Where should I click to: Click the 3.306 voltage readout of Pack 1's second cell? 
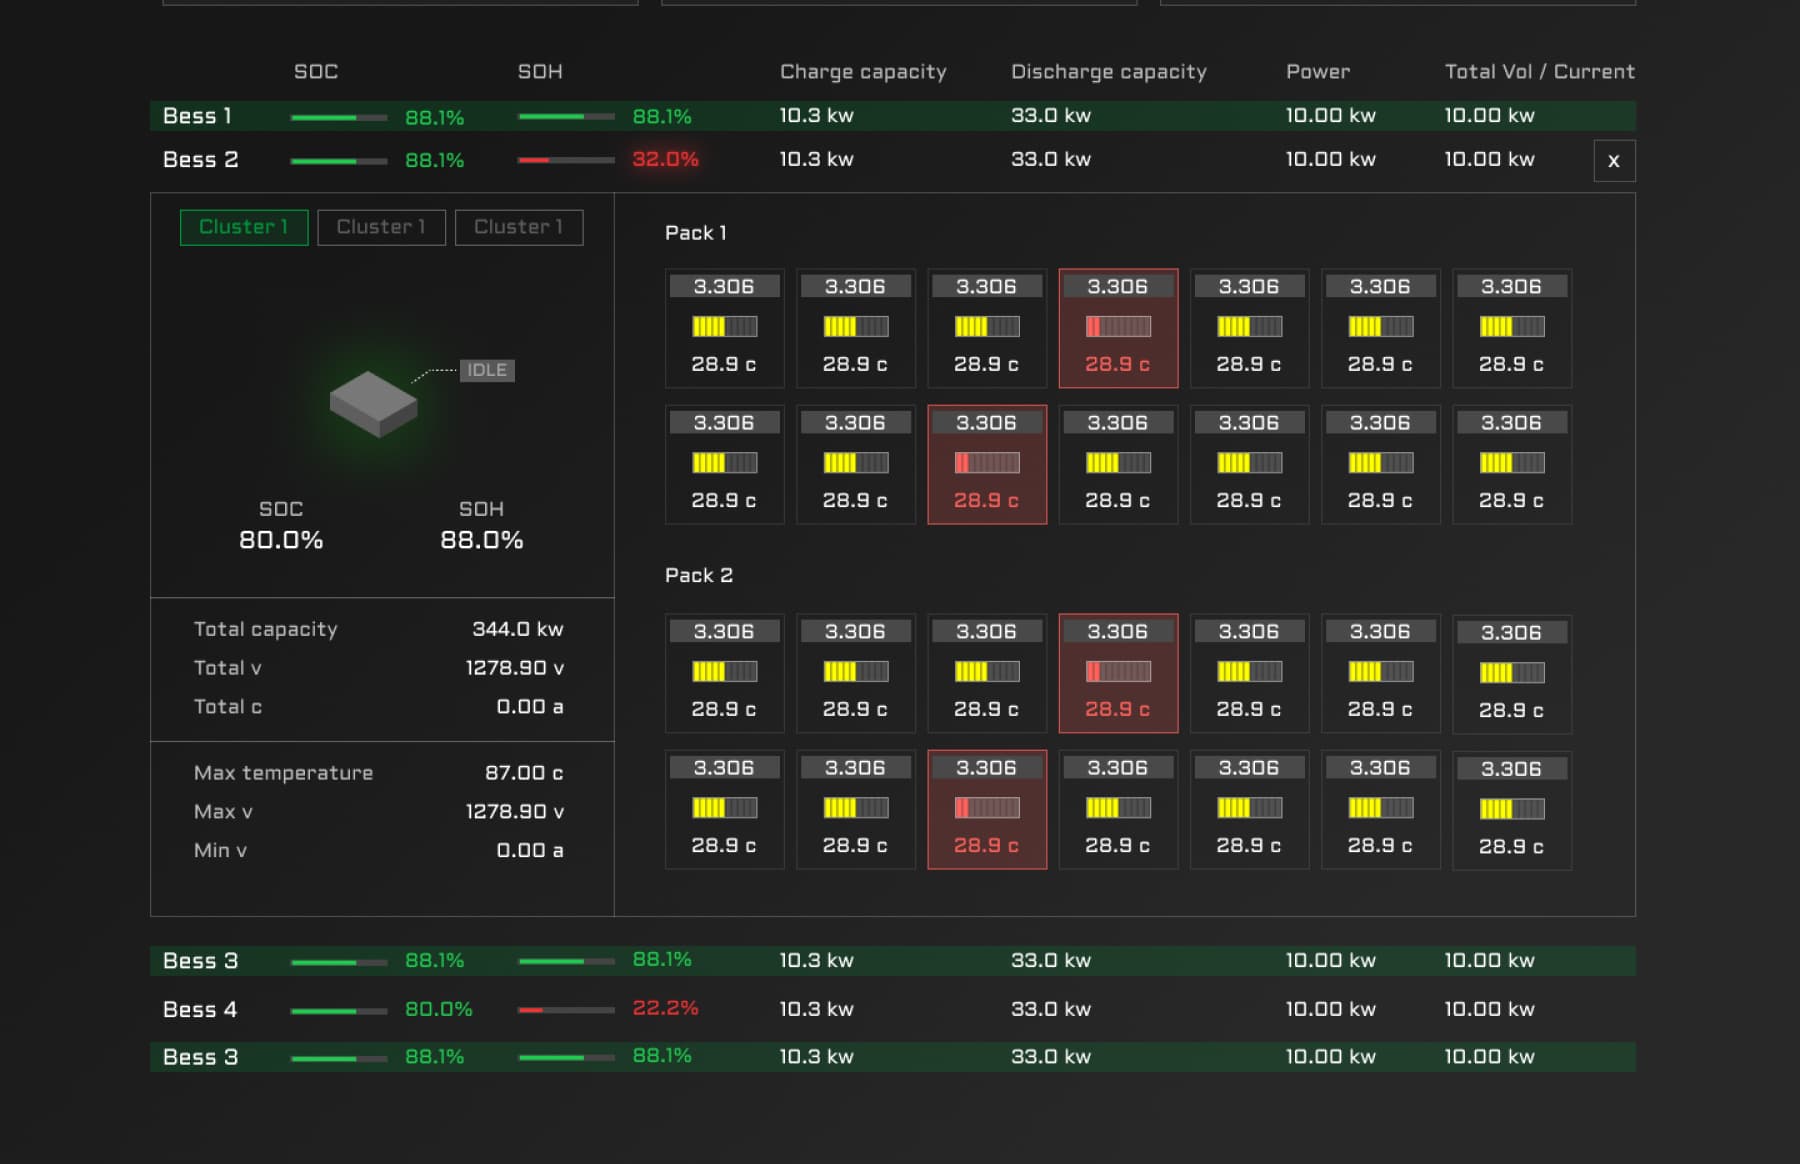(855, 285)
